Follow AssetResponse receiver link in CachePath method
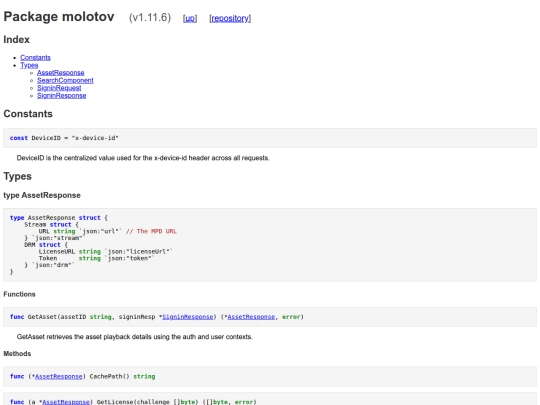This screenshot has height=405, width=540. click(59, 376)
